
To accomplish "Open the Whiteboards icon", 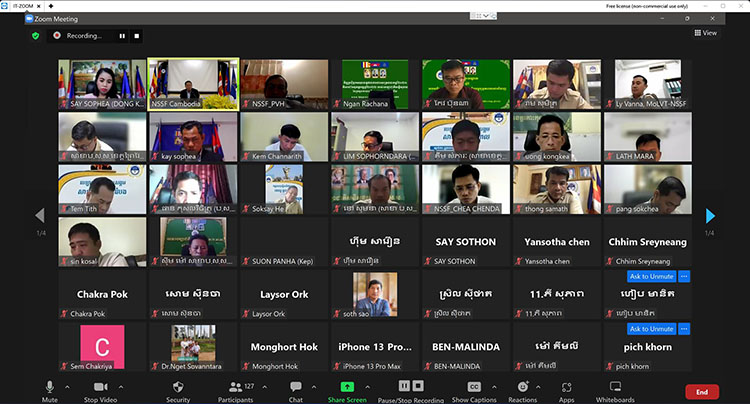I will pyautogui.click(x=615, y=386).
